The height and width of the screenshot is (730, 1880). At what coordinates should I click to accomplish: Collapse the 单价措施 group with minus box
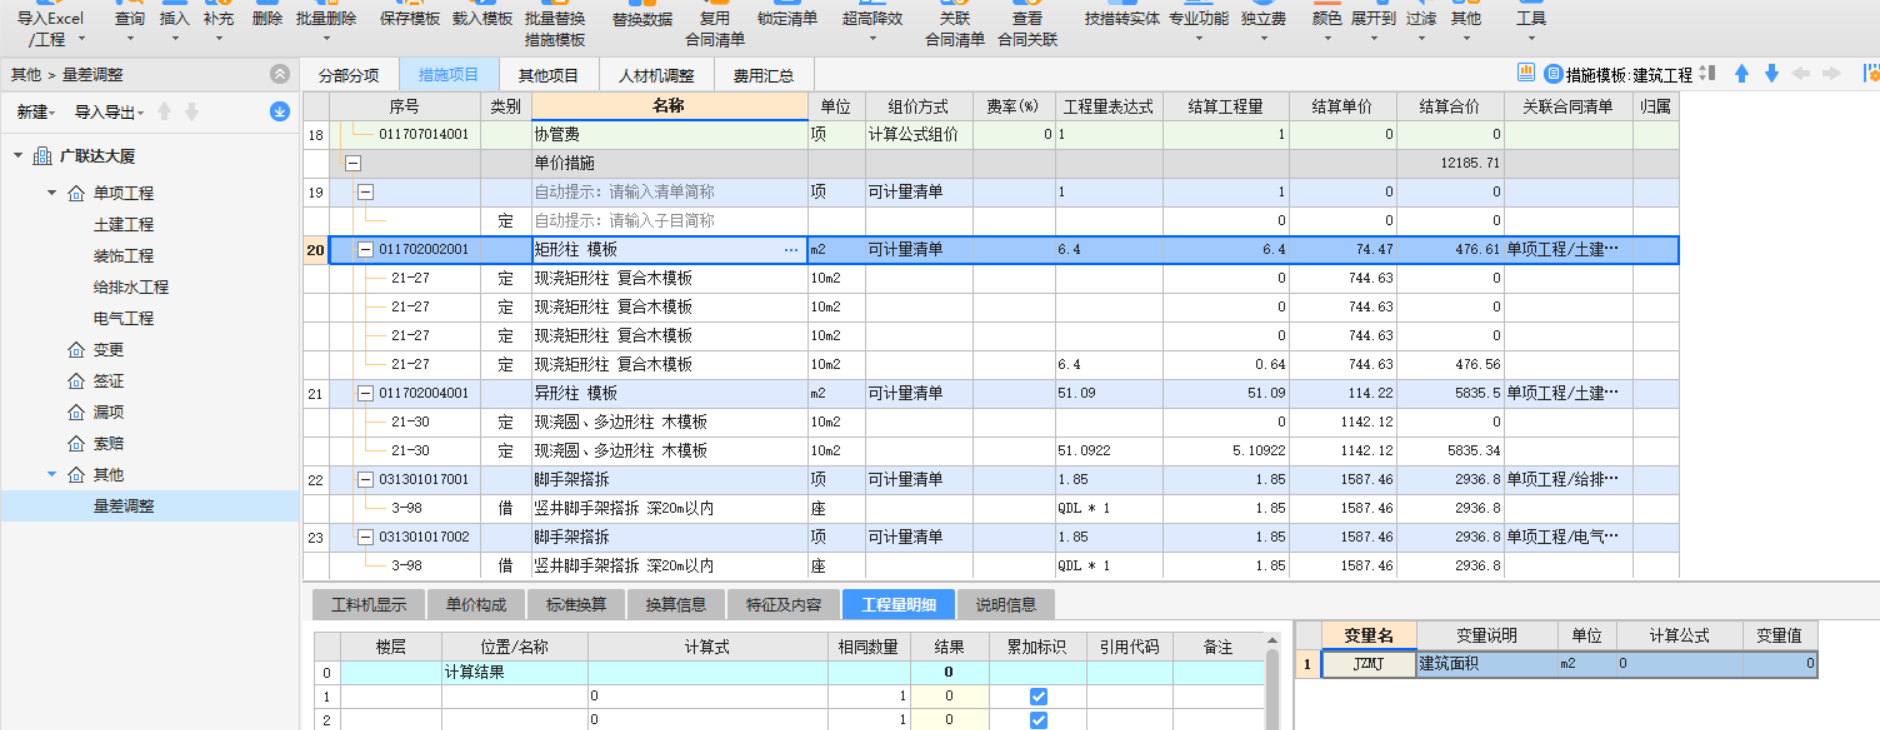coord(353,163)
